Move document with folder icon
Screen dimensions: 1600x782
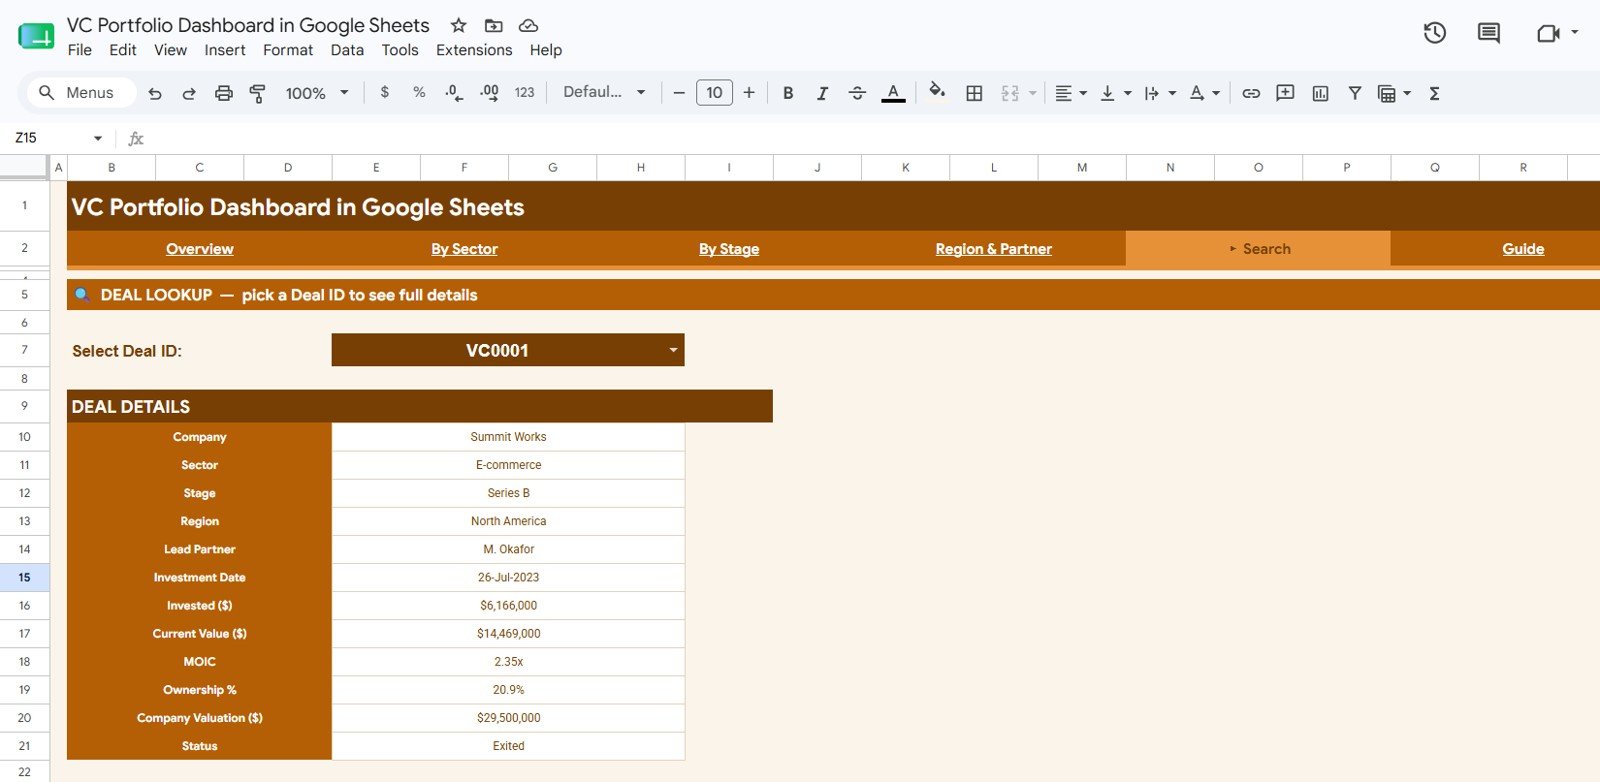pyautogui.click(x=493, y=25)
